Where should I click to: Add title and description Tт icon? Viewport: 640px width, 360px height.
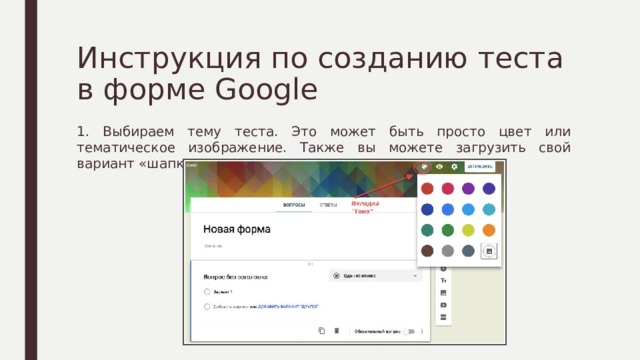(444, 281)
